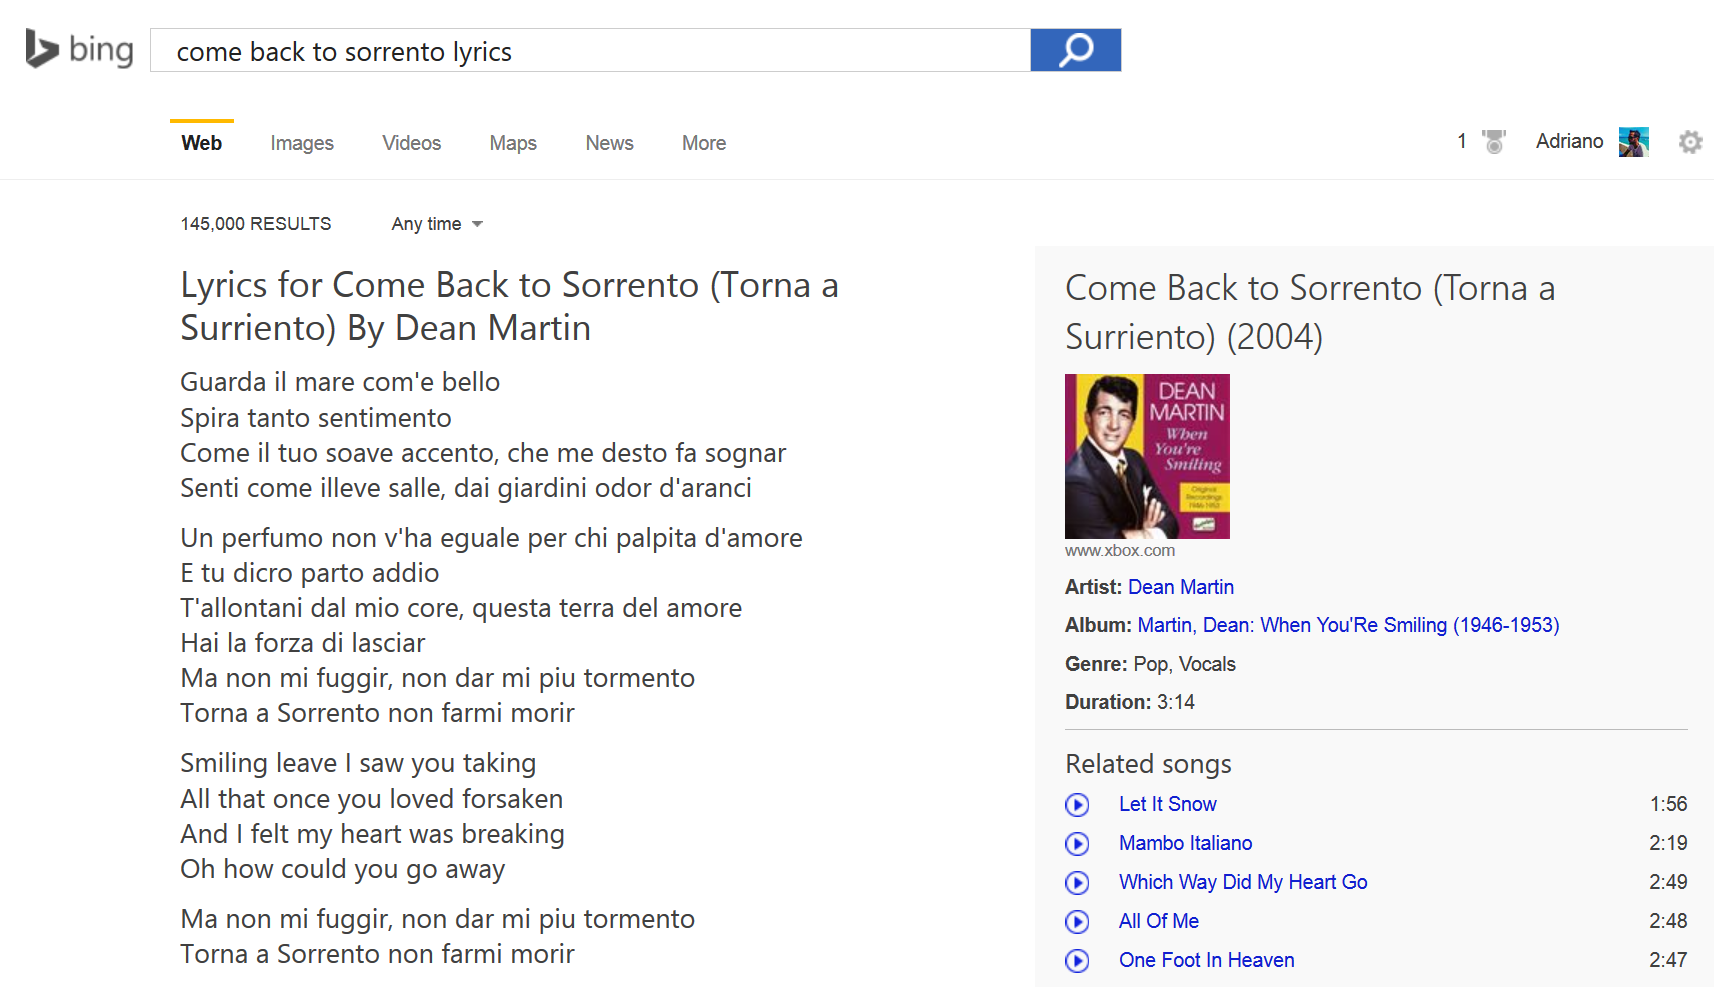Click the 1:56 duration of Let It Snow
Image resolution: width=1714 pixels, height=987 pixels.
pos(1668,804)
